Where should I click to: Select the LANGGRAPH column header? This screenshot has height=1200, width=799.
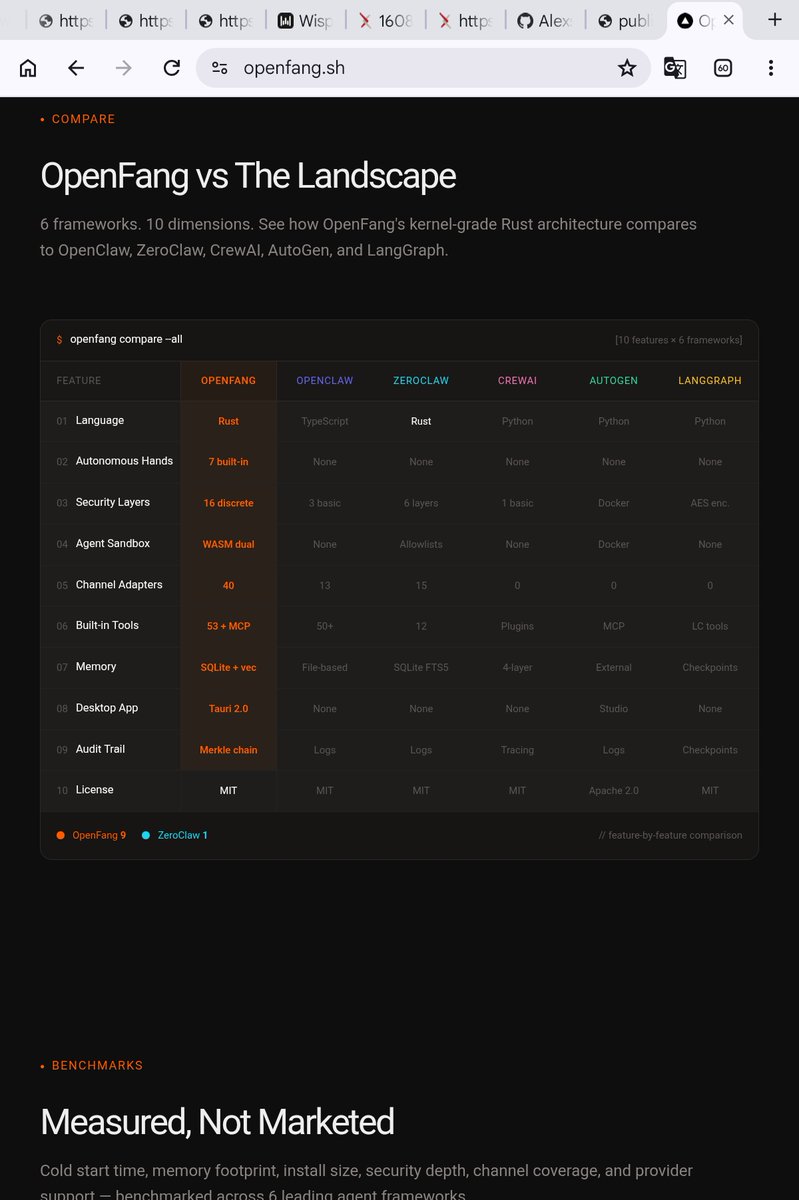[x=710, y=381]
